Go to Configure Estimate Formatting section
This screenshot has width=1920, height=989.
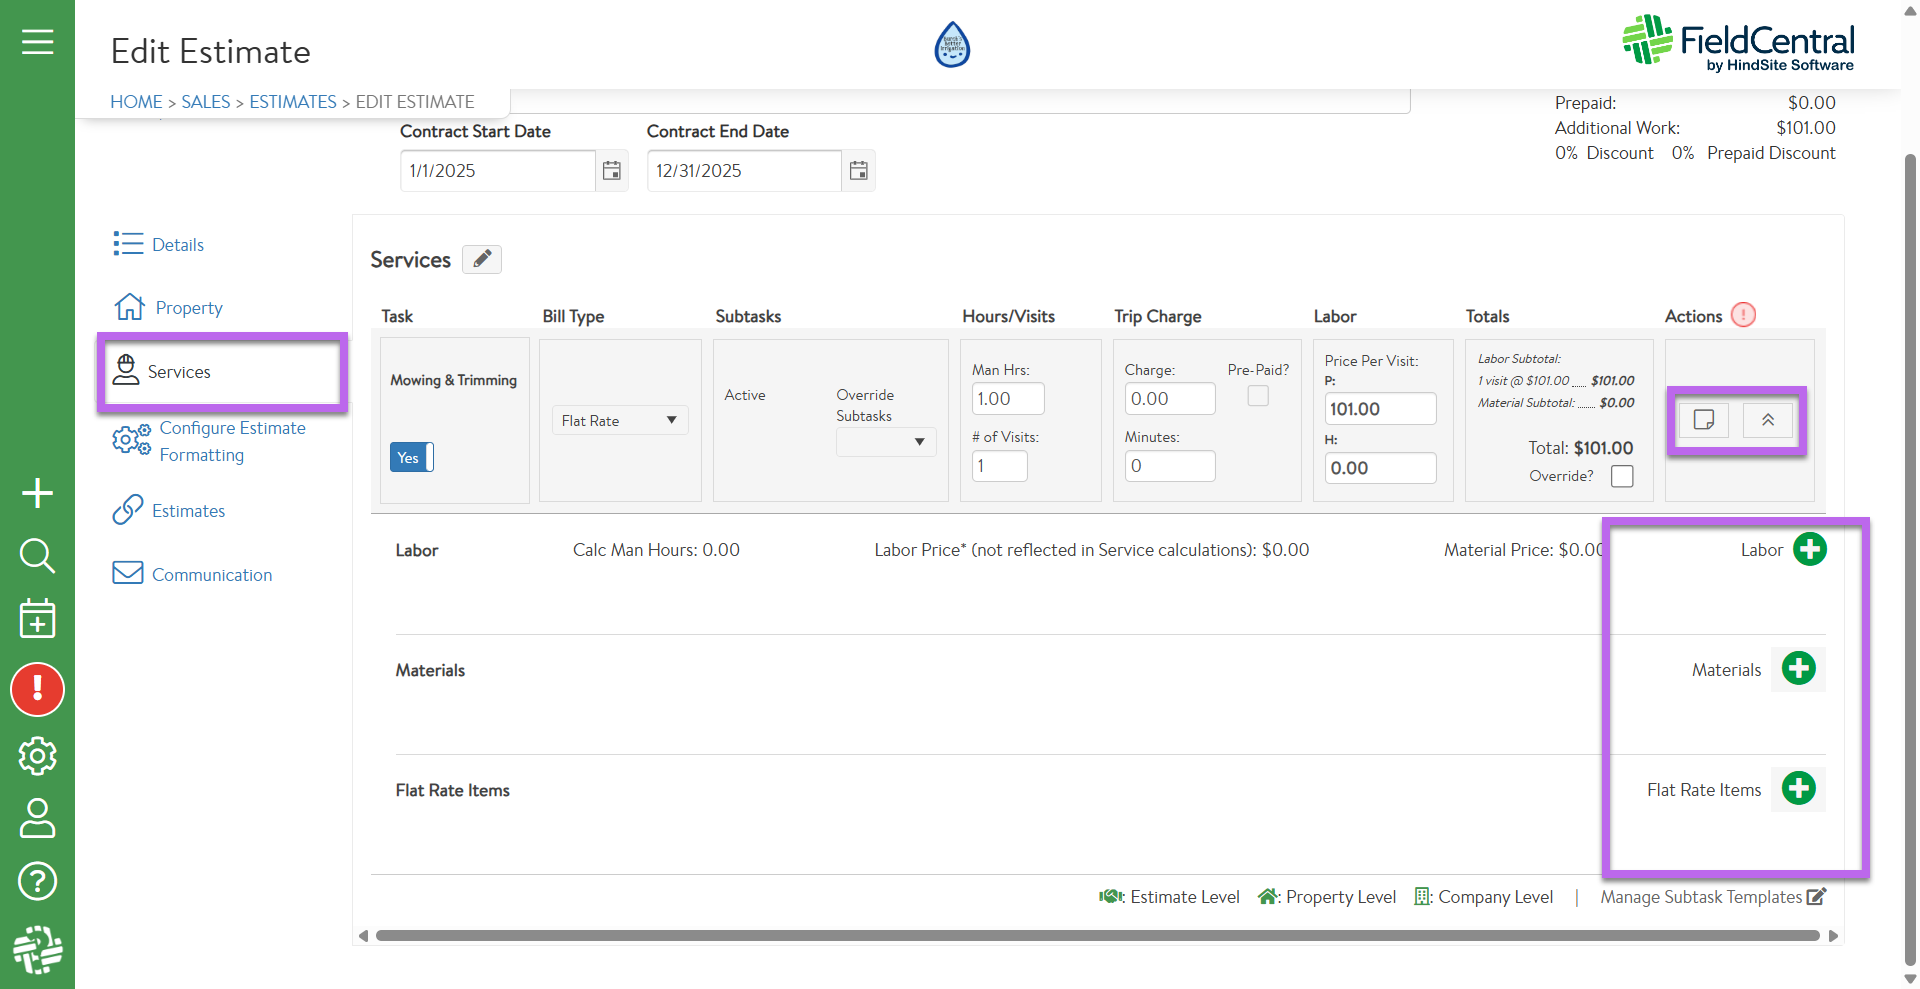(x=232, y=441)
